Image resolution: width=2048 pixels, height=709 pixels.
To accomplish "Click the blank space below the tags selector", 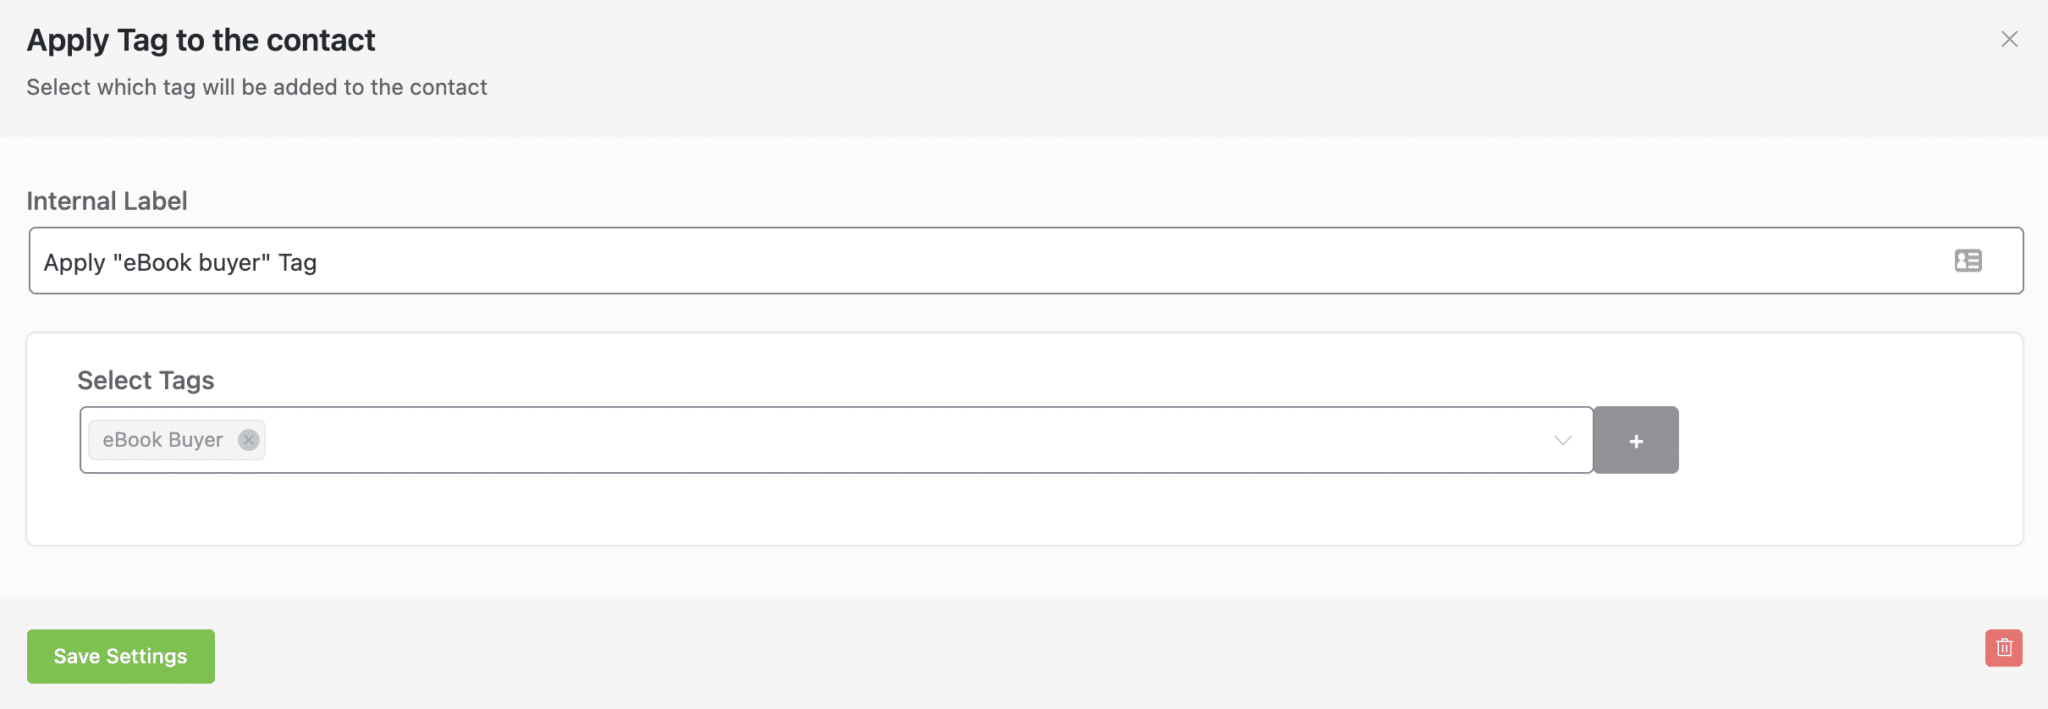I will tap(900, 510).
